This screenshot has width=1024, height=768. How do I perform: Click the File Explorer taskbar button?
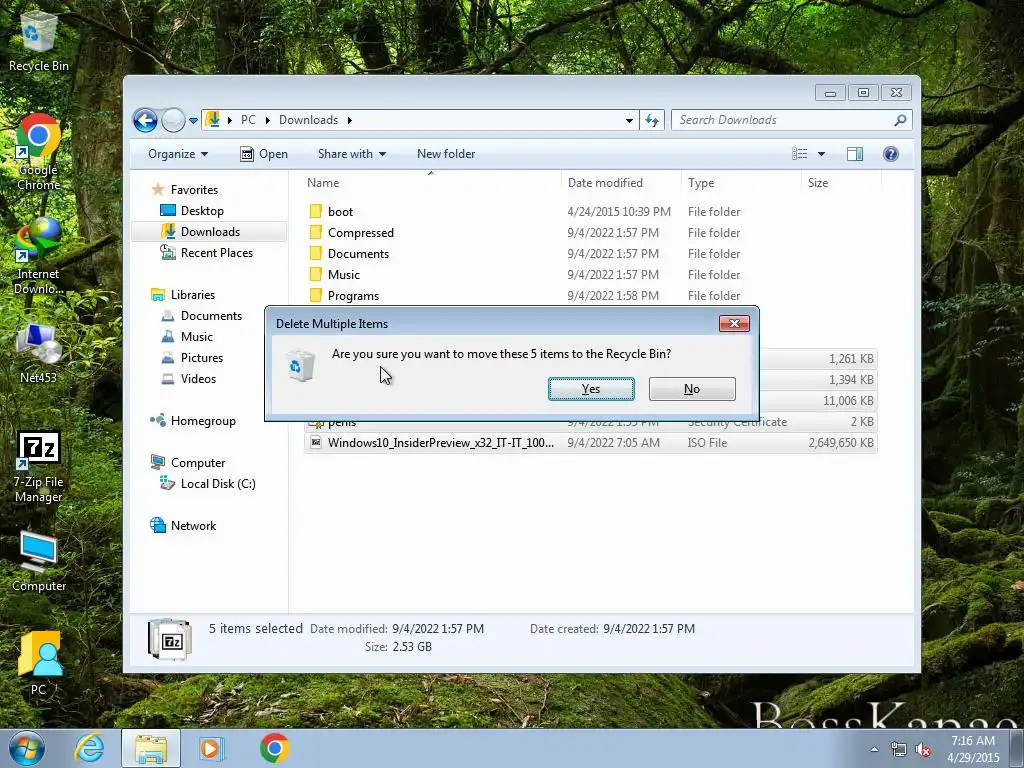click(x=151, y=748)
